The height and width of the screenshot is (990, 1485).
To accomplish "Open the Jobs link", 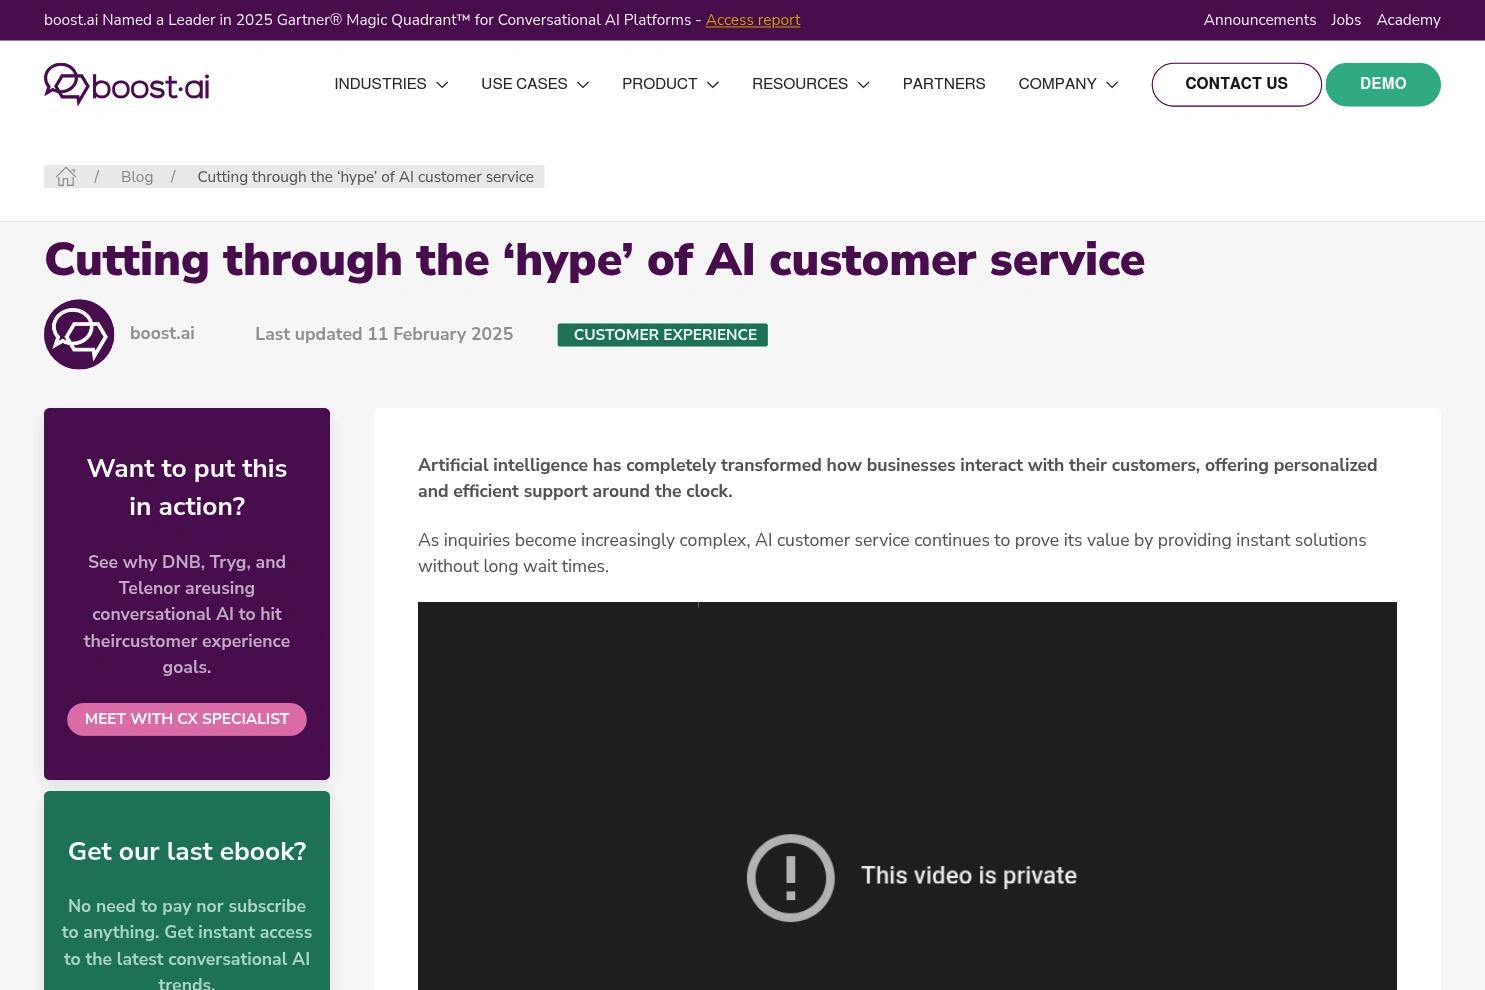I will (x=1346, y=20).
